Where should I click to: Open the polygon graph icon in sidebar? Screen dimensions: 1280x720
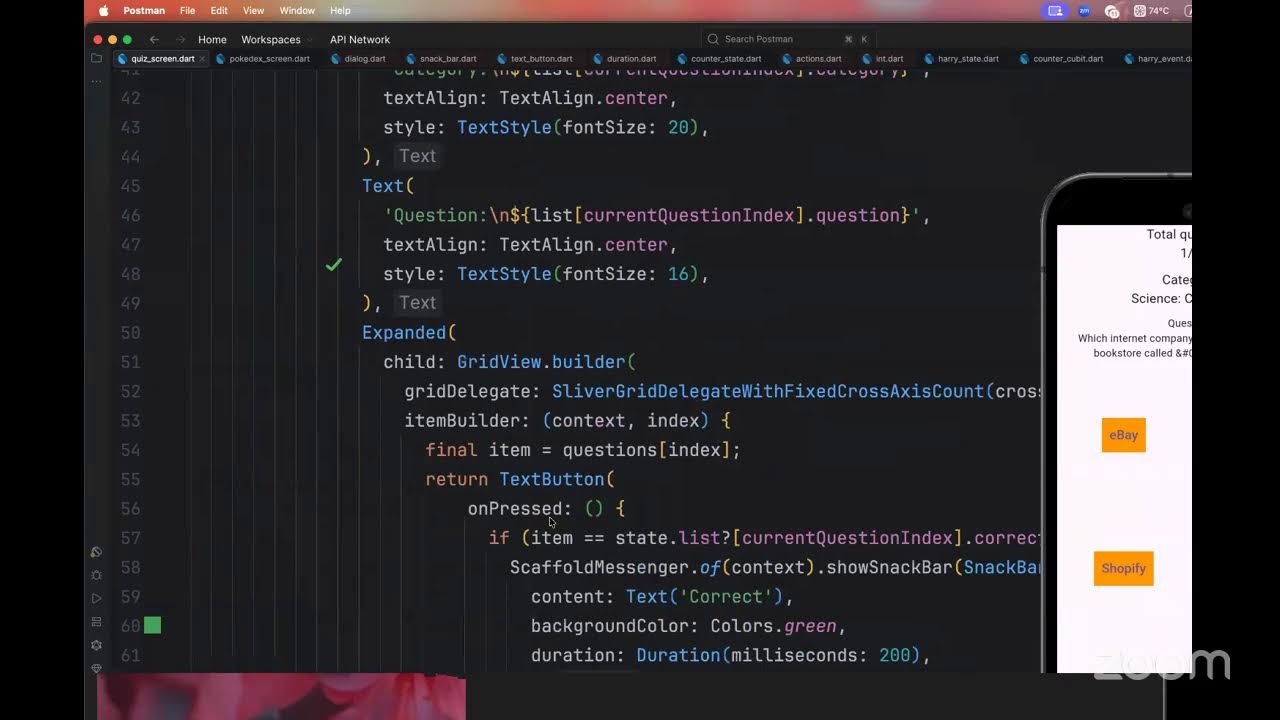(x=96, y=645)
